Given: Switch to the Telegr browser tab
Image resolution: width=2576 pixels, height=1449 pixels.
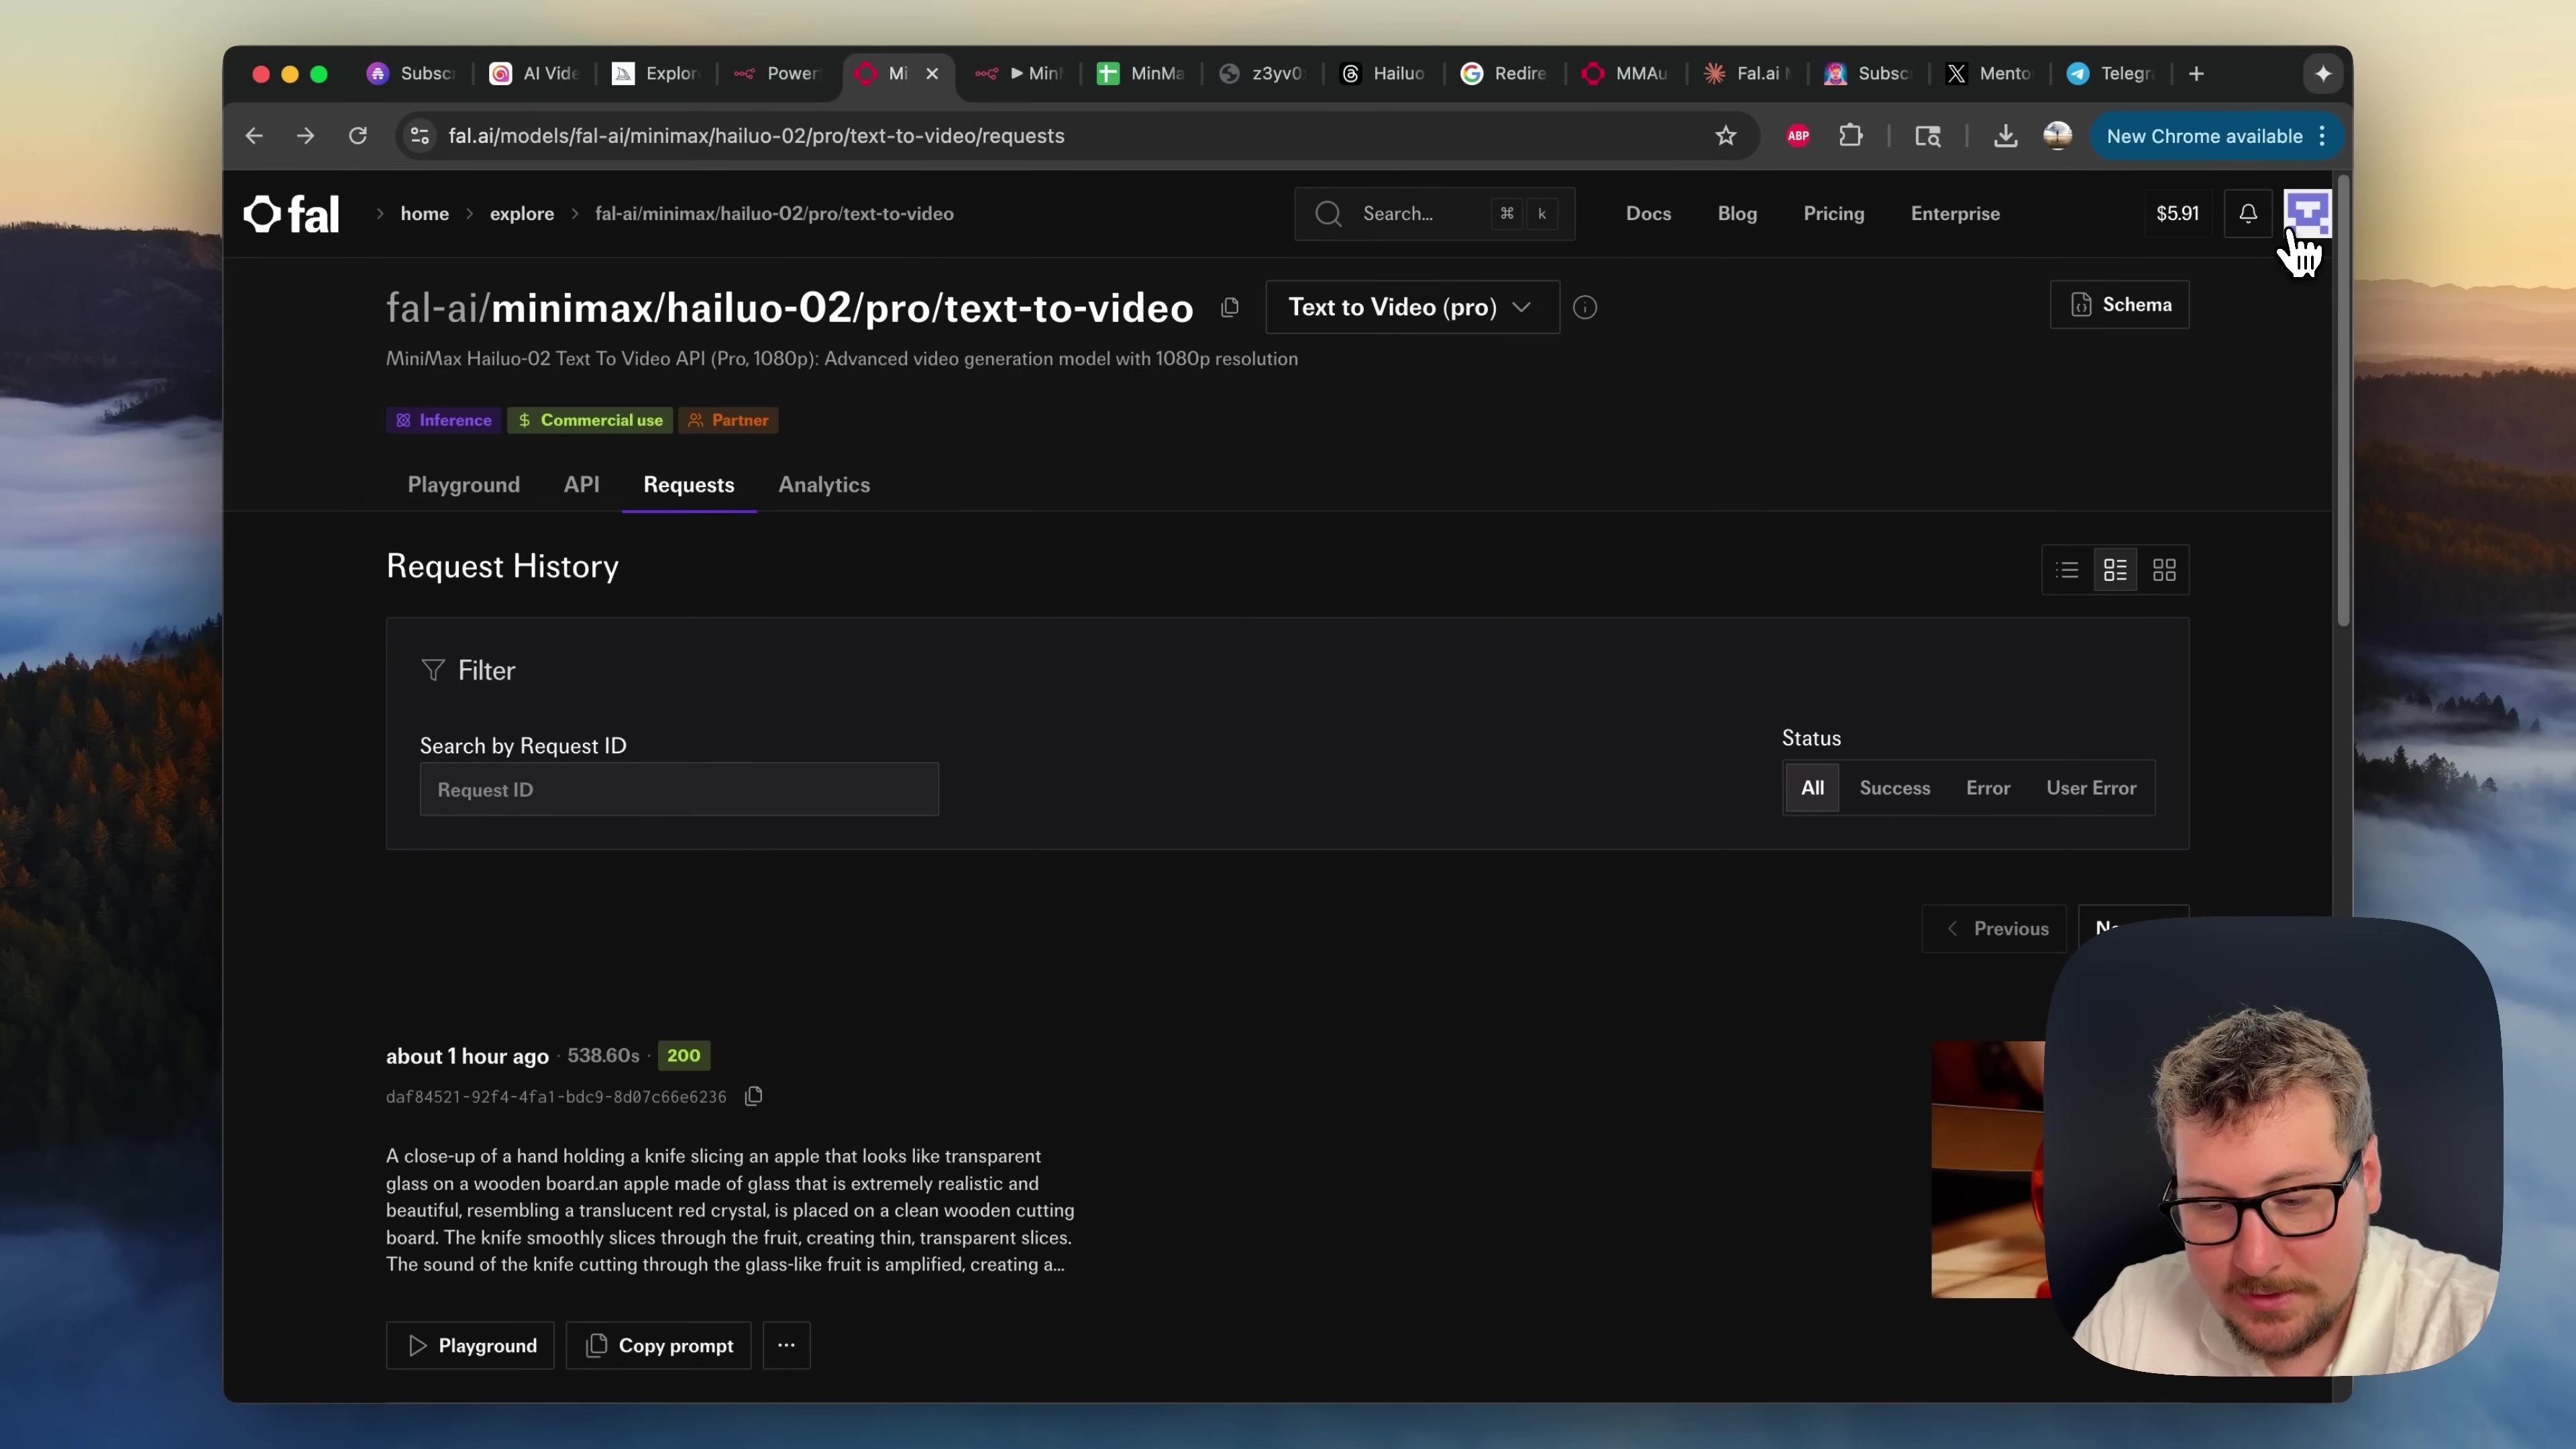Looking at the screenshot, I should (2112, 74).
